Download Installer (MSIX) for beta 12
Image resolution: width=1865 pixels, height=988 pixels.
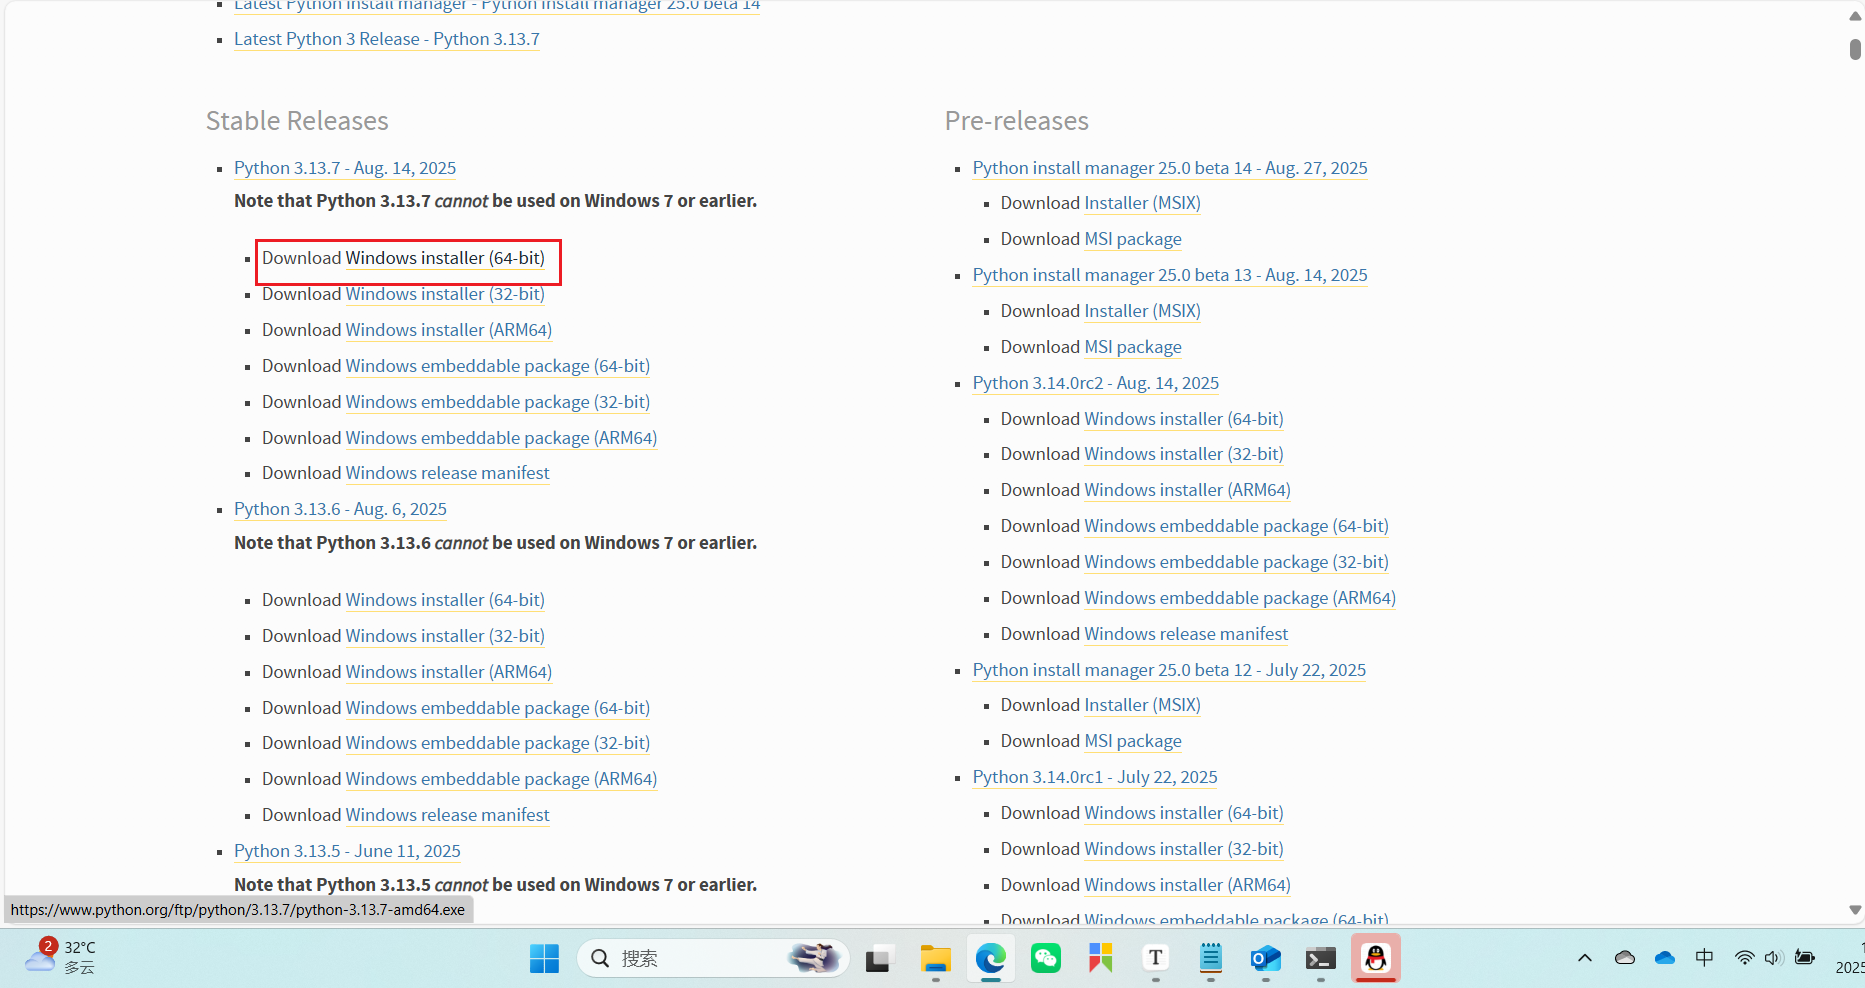(x=1143, y=705)
